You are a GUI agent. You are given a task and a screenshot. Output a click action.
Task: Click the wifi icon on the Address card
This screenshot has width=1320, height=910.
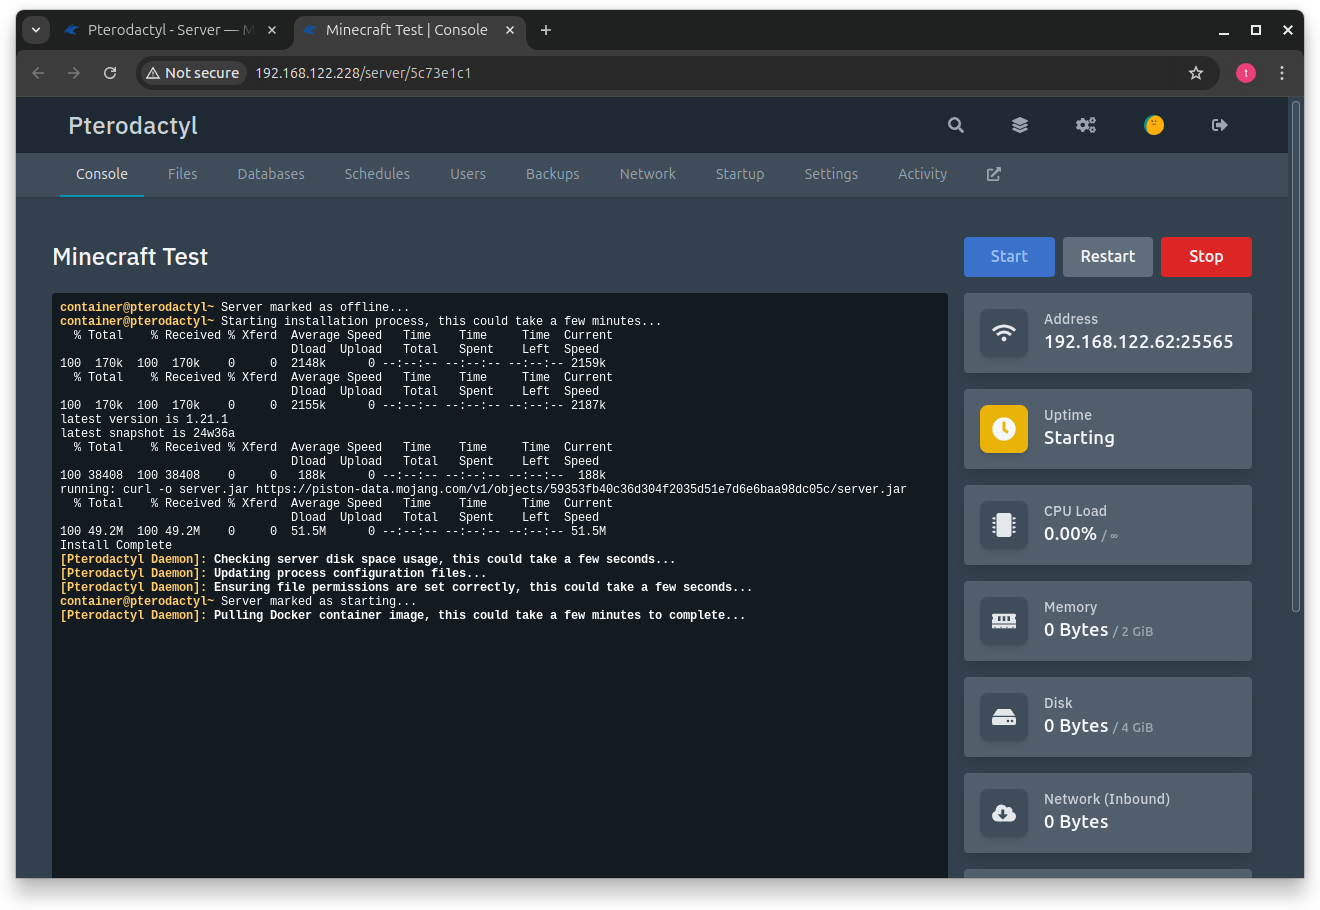click(x=1004, y=333)
